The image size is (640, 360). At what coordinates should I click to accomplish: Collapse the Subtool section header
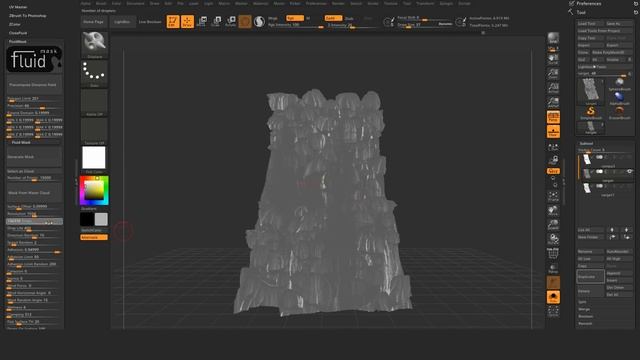587,143
